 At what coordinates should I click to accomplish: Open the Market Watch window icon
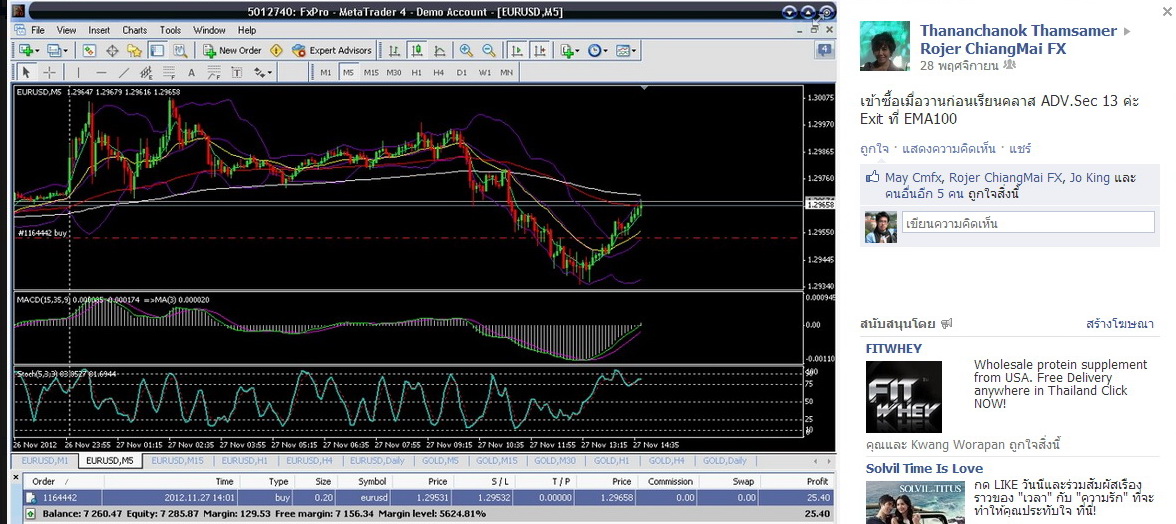point(89,51)
